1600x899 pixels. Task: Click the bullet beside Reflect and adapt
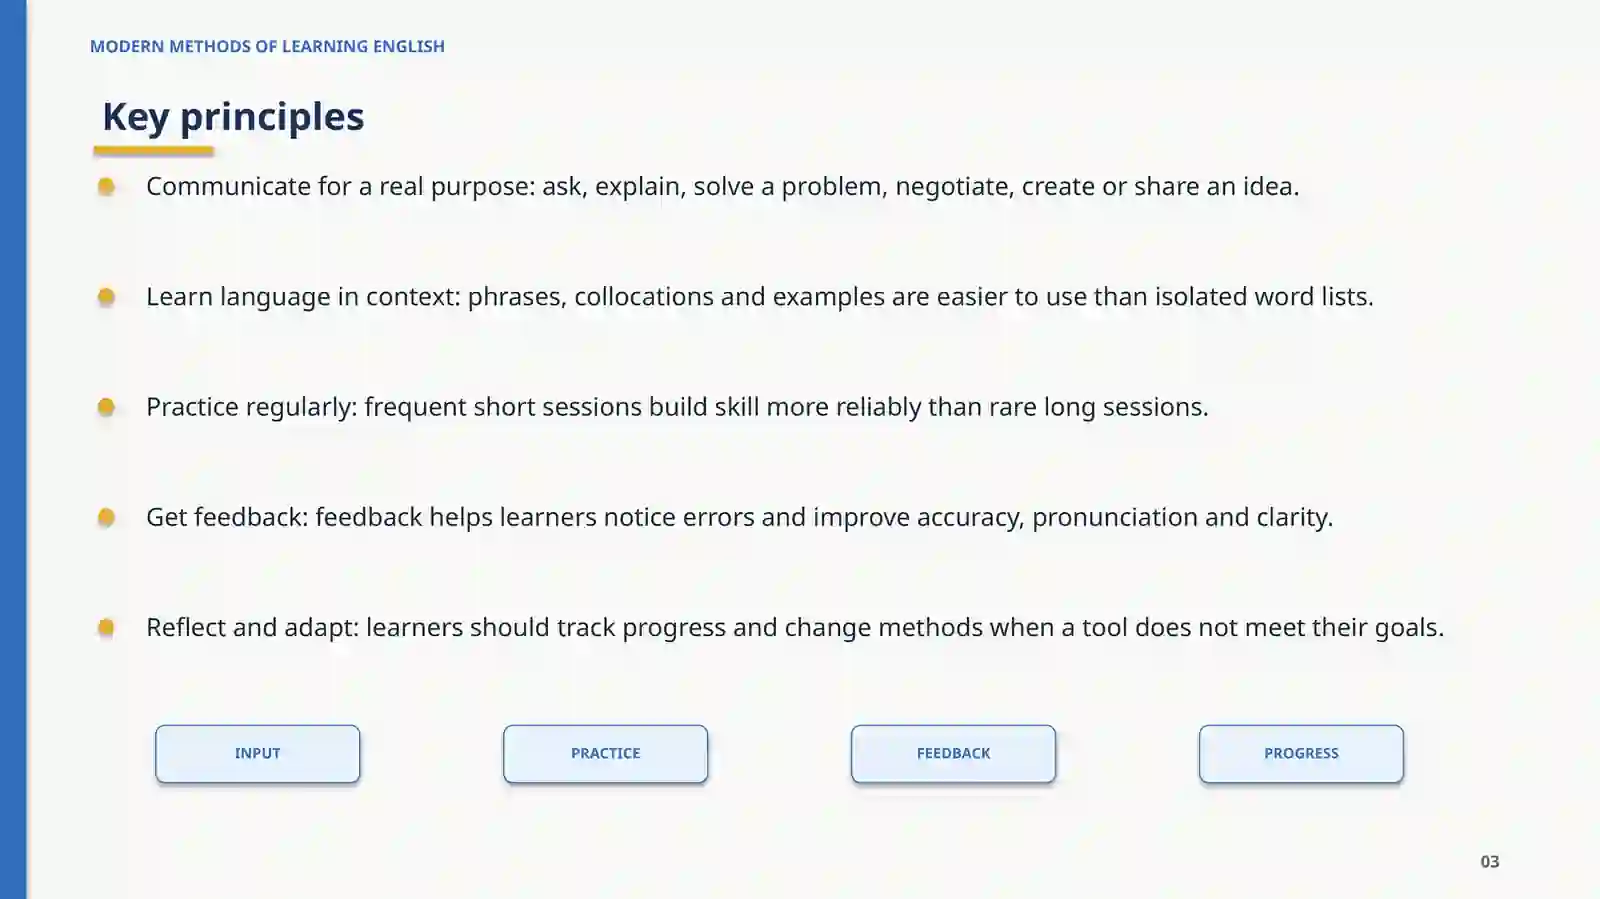click(x=106, y=627)
